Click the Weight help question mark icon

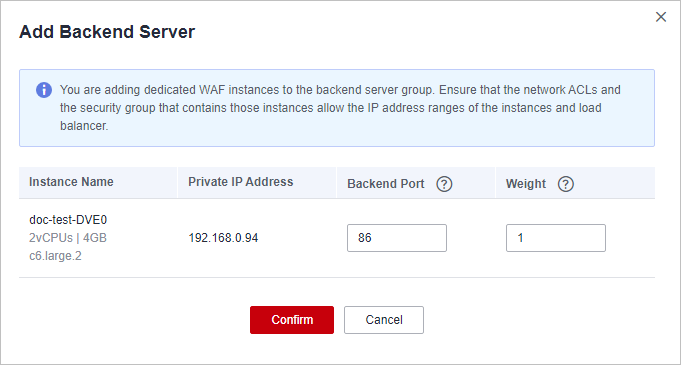pos(566,185)
